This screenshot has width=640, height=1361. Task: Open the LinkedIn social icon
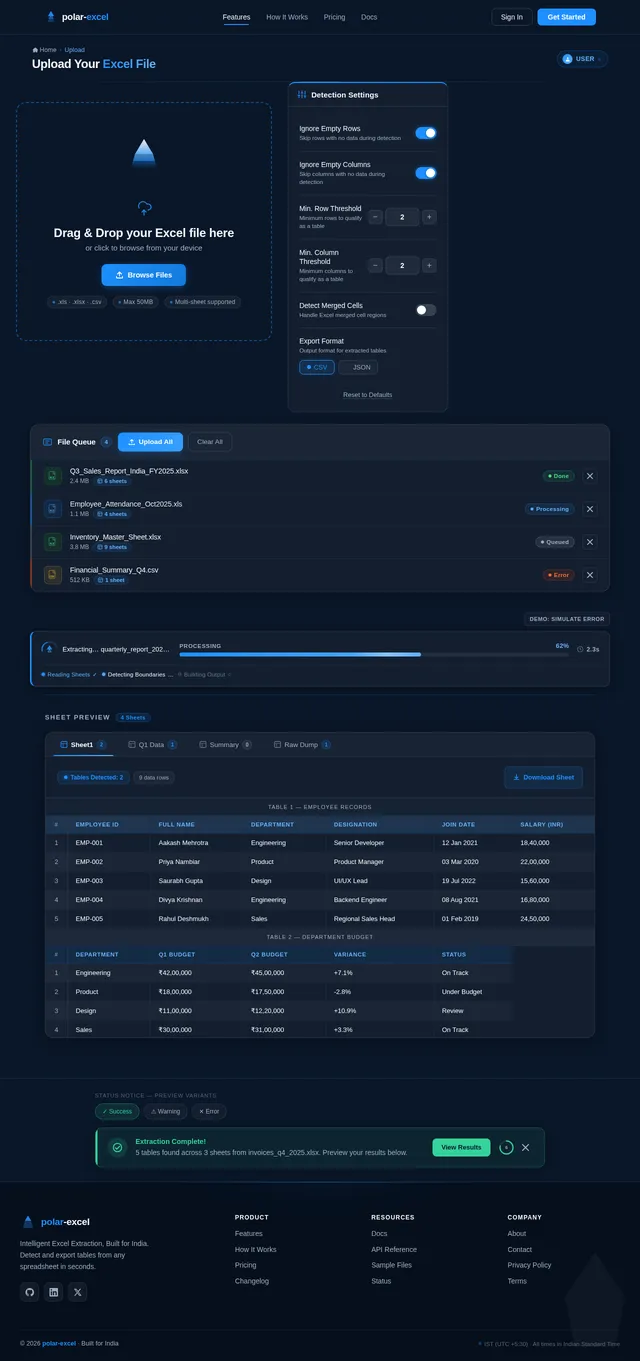54,1291
